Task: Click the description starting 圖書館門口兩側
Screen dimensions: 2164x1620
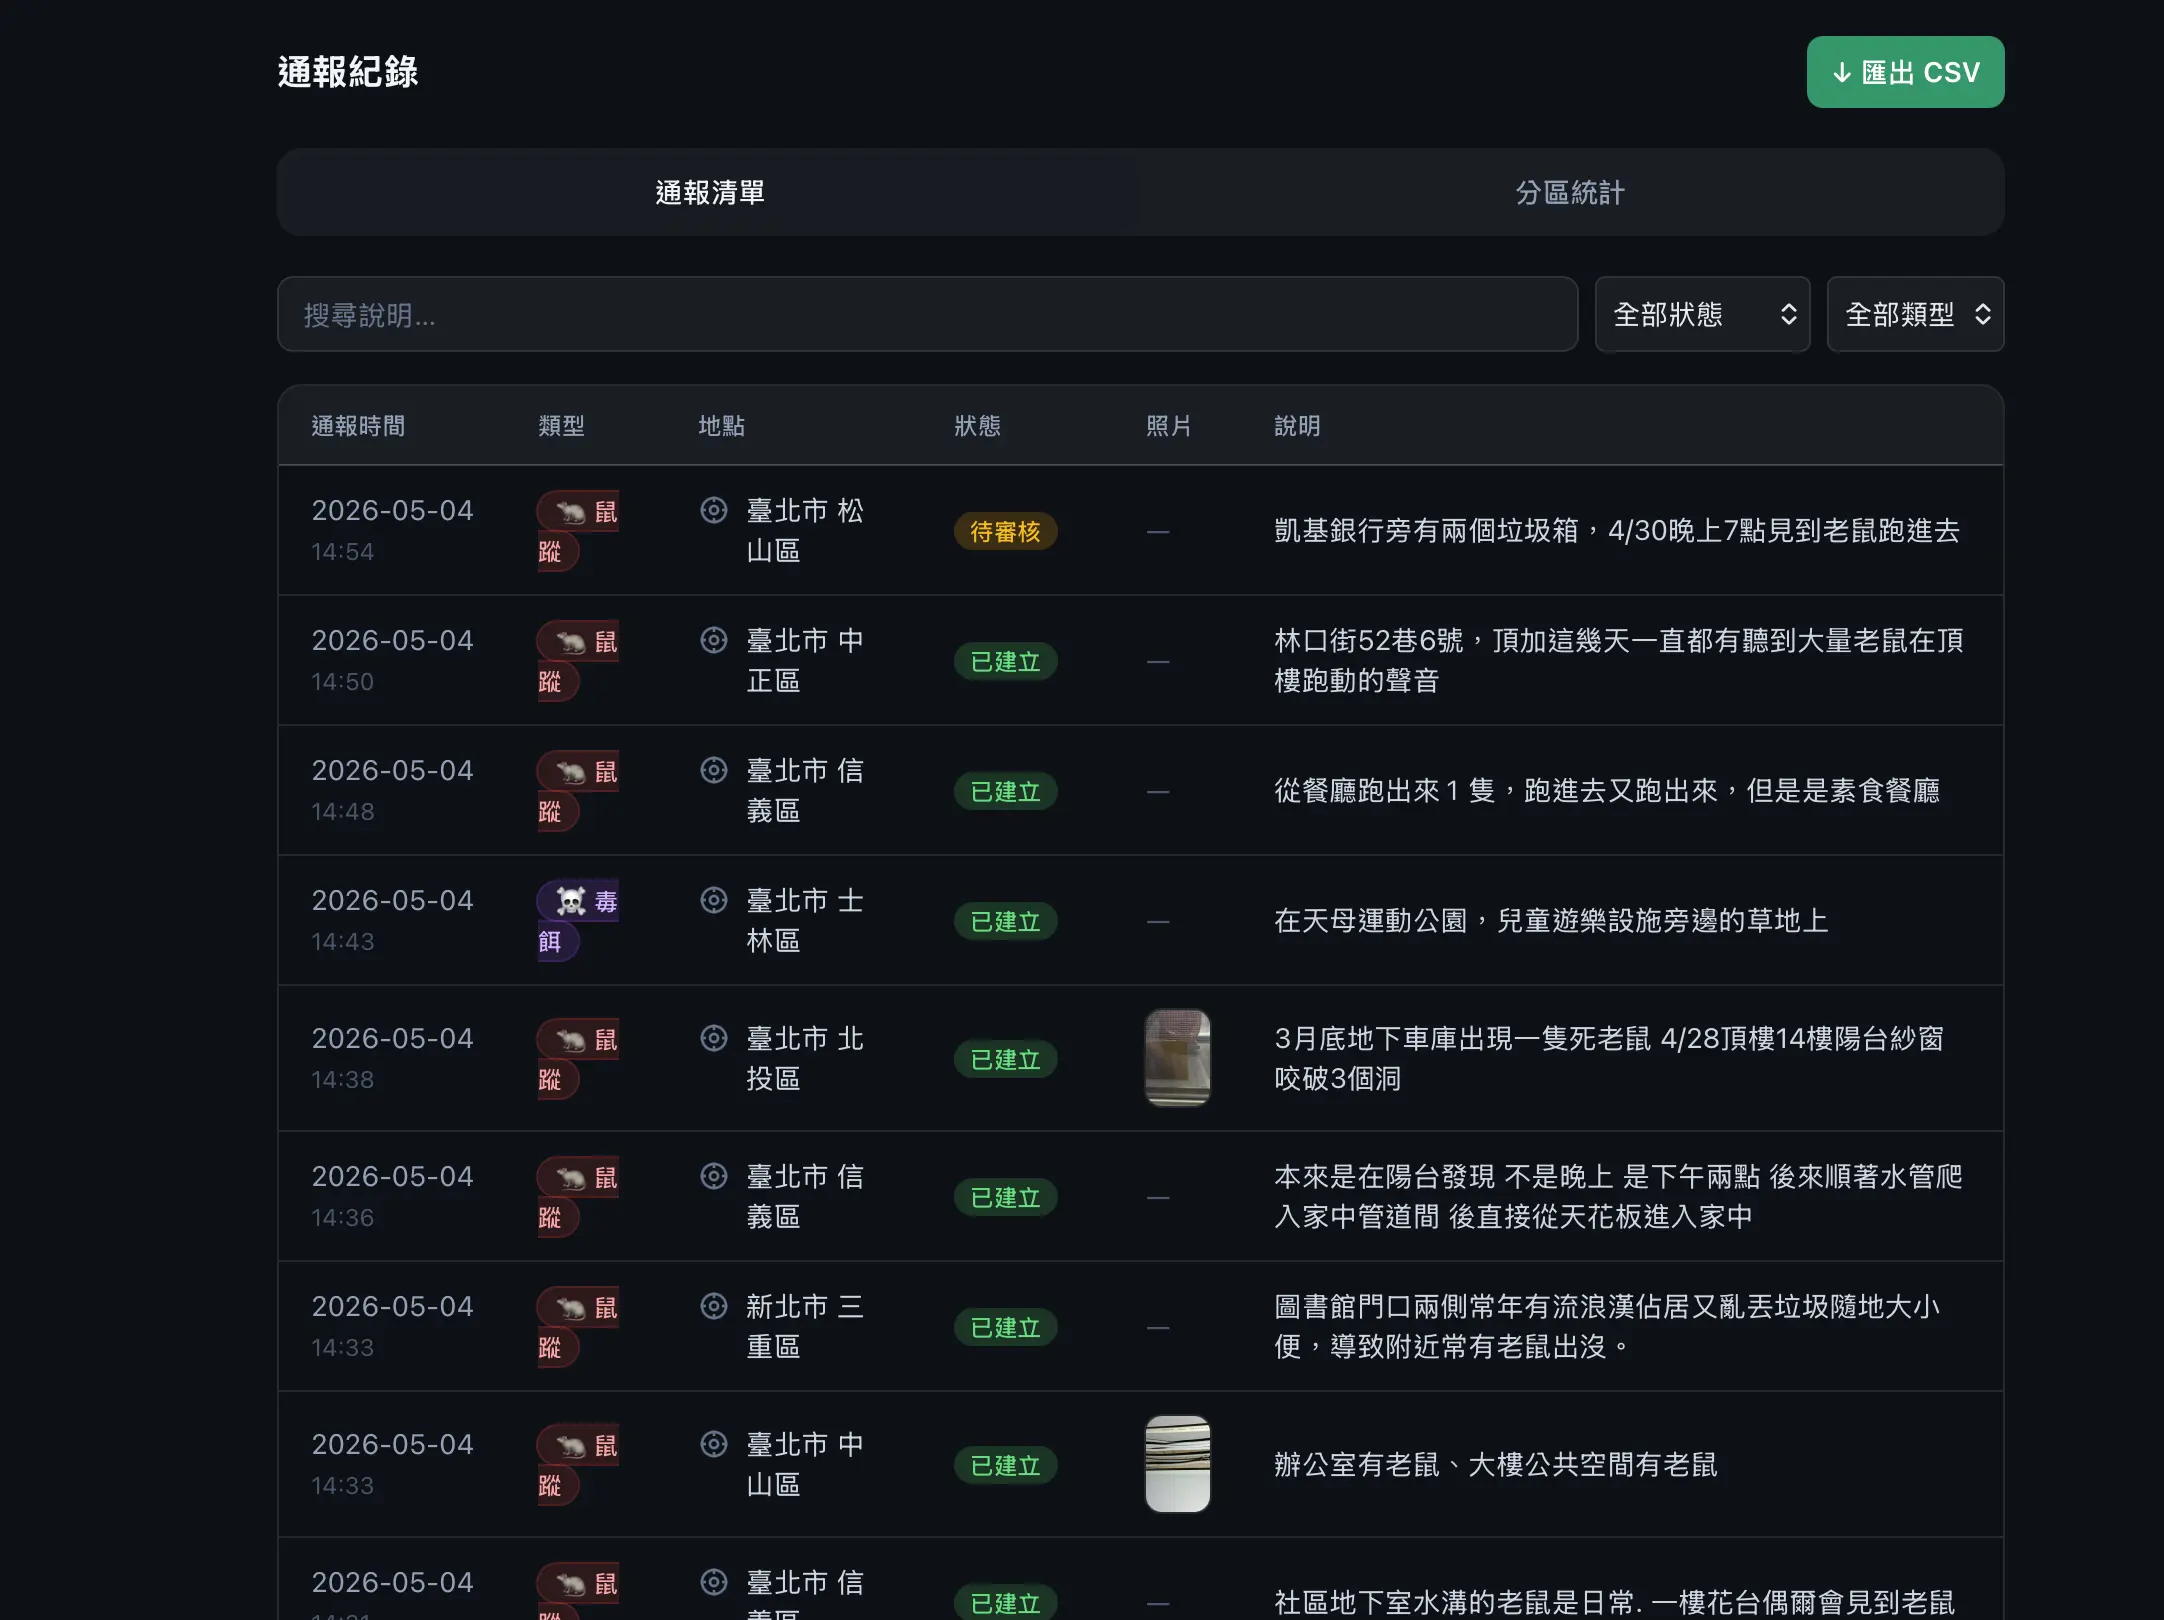Action: [x=1607, y=1326]
